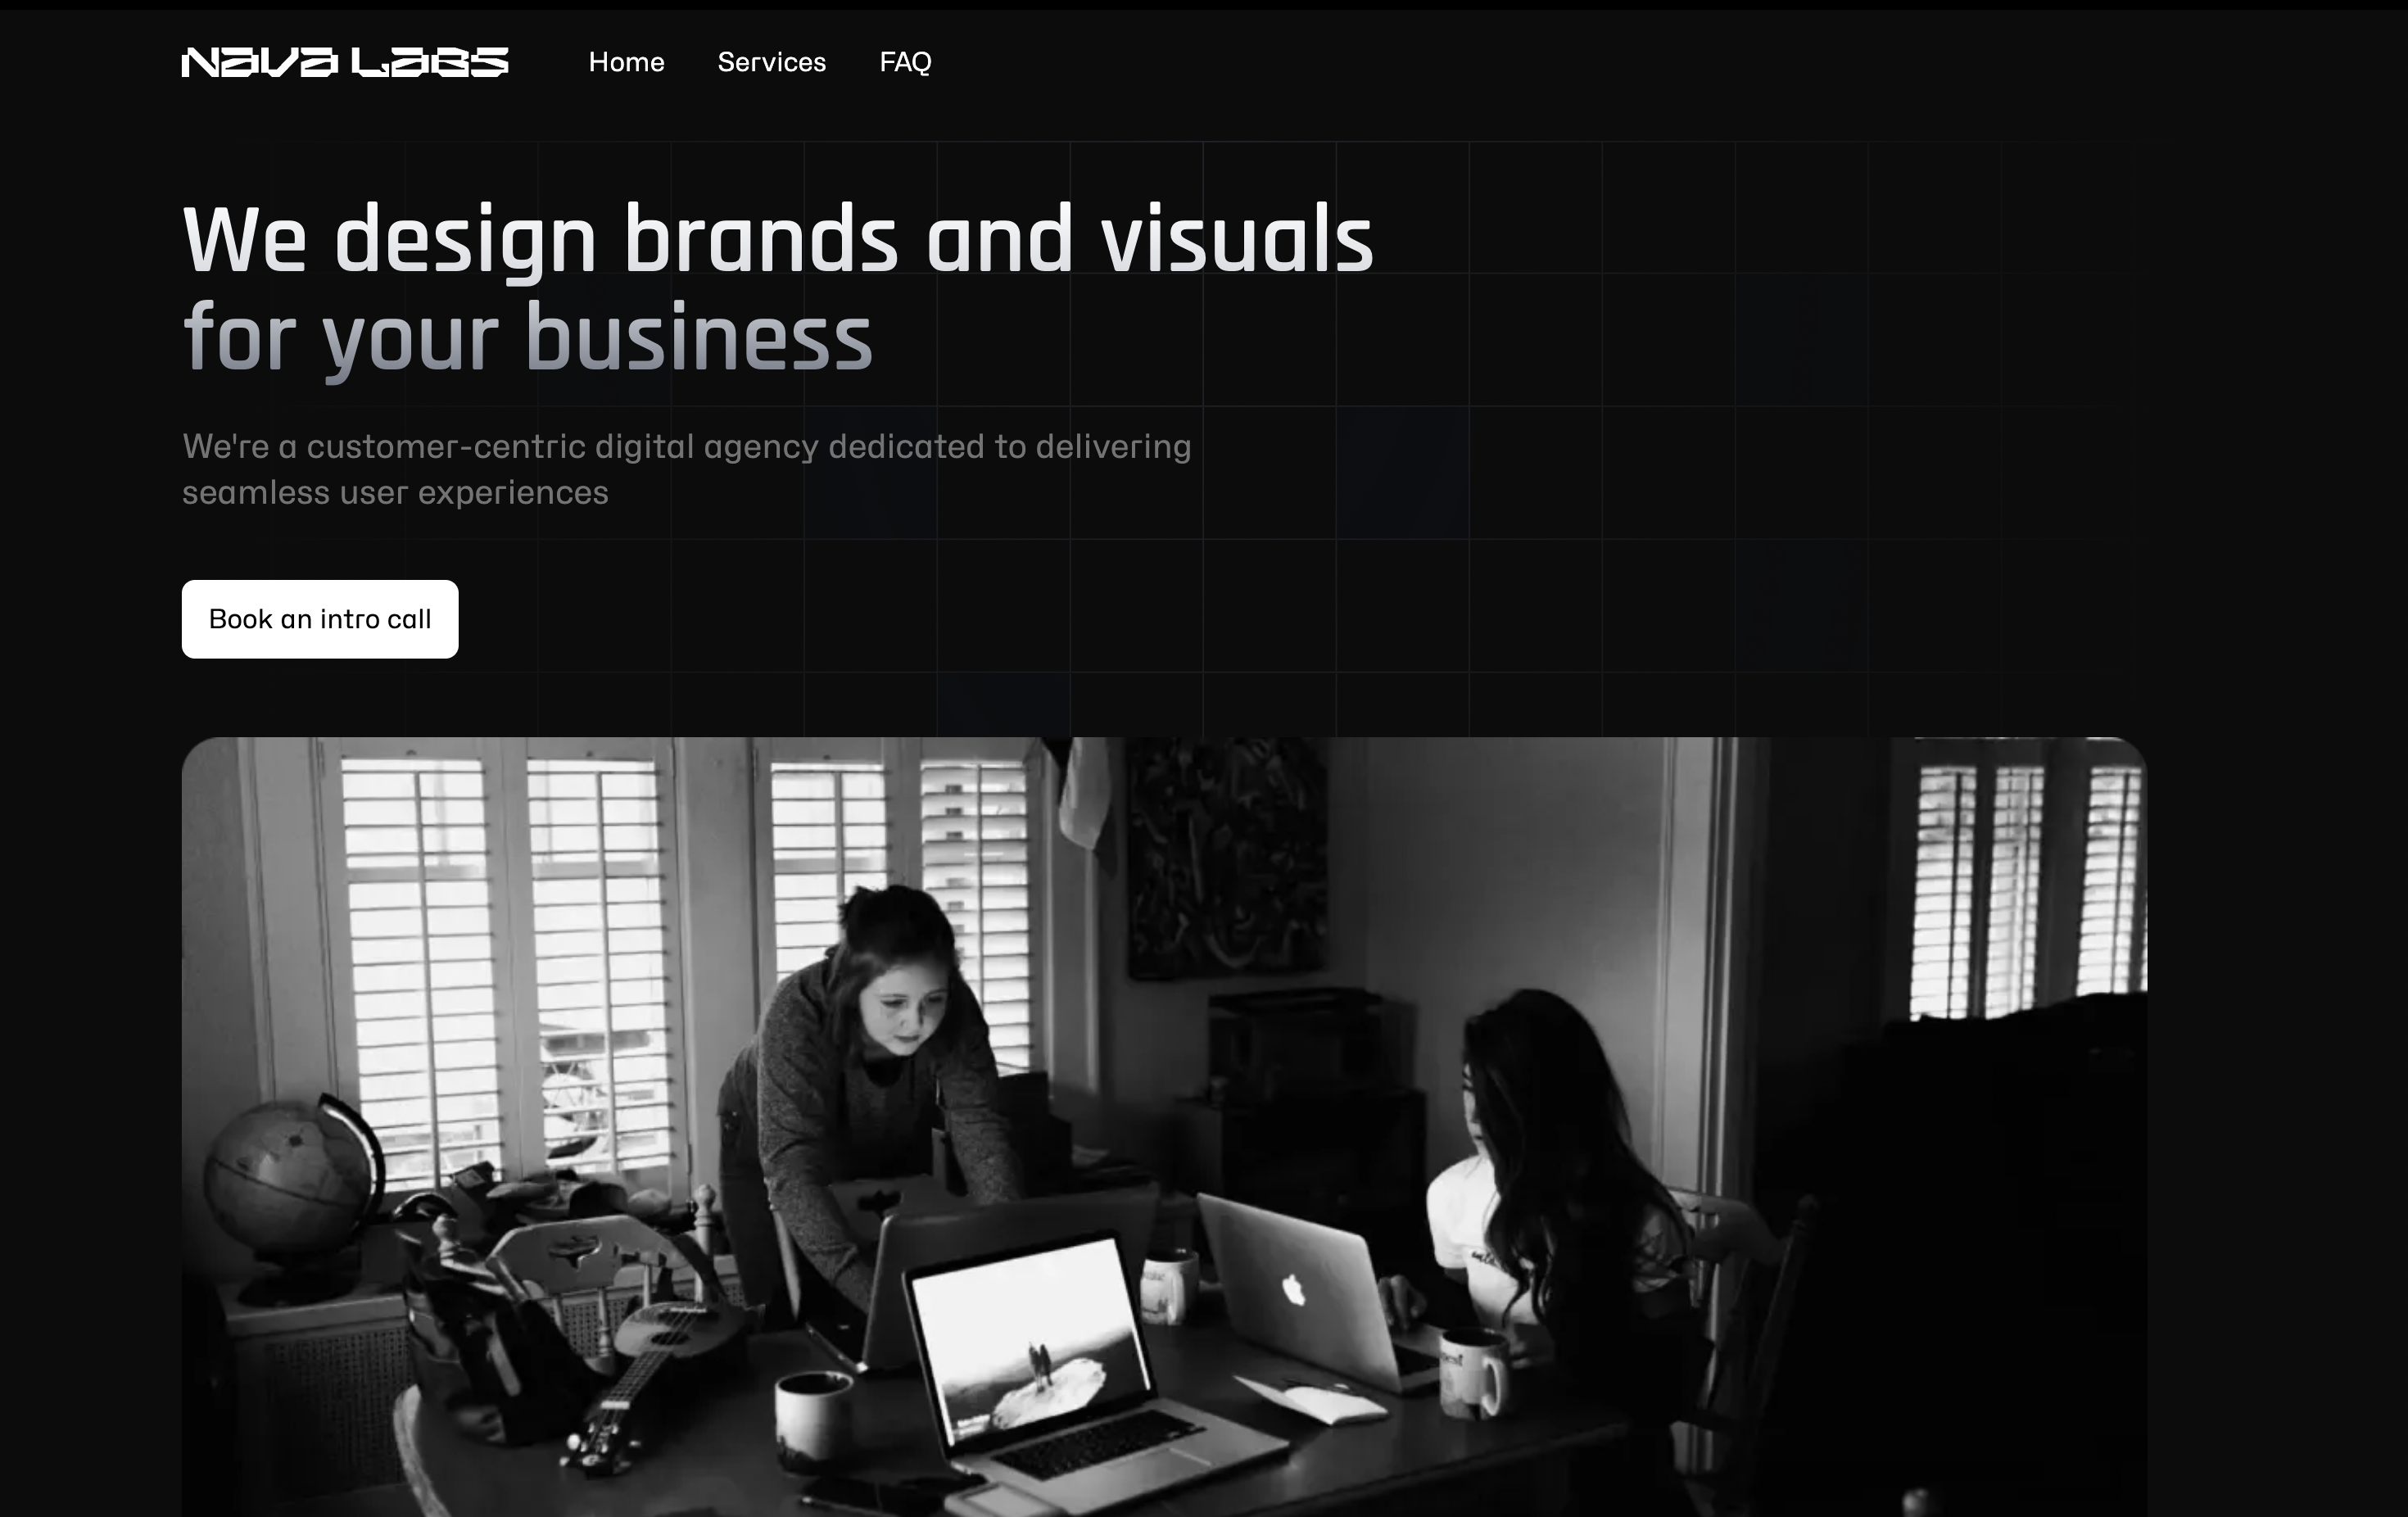Click the Nava Labs logo

pos(344,62)
